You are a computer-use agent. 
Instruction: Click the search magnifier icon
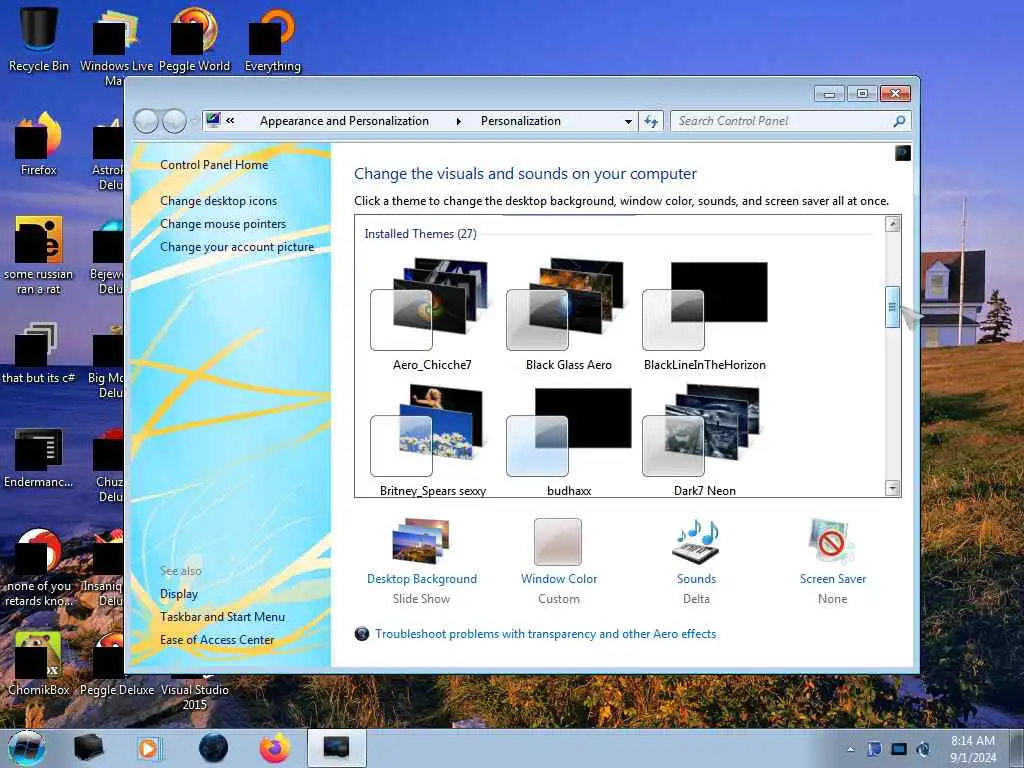click(x=900, y=121)
